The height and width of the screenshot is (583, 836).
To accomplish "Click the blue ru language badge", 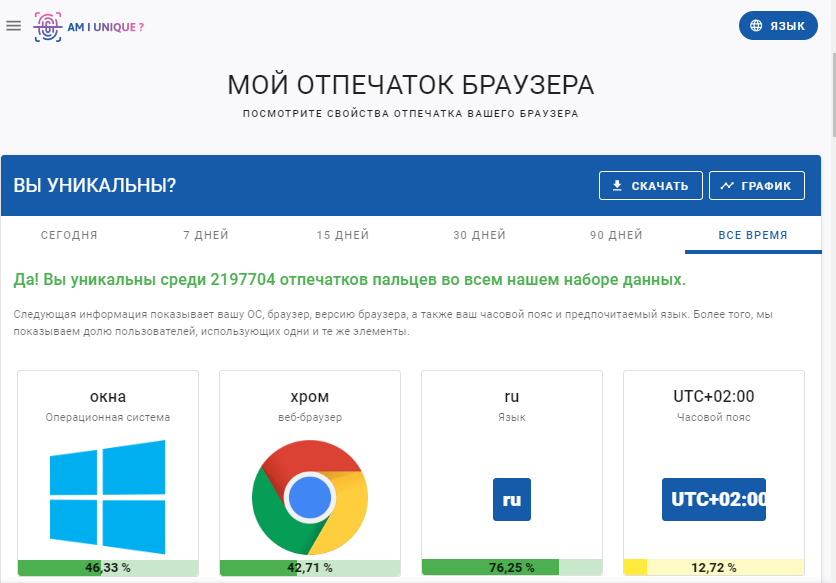I will [x=512, y=499].
